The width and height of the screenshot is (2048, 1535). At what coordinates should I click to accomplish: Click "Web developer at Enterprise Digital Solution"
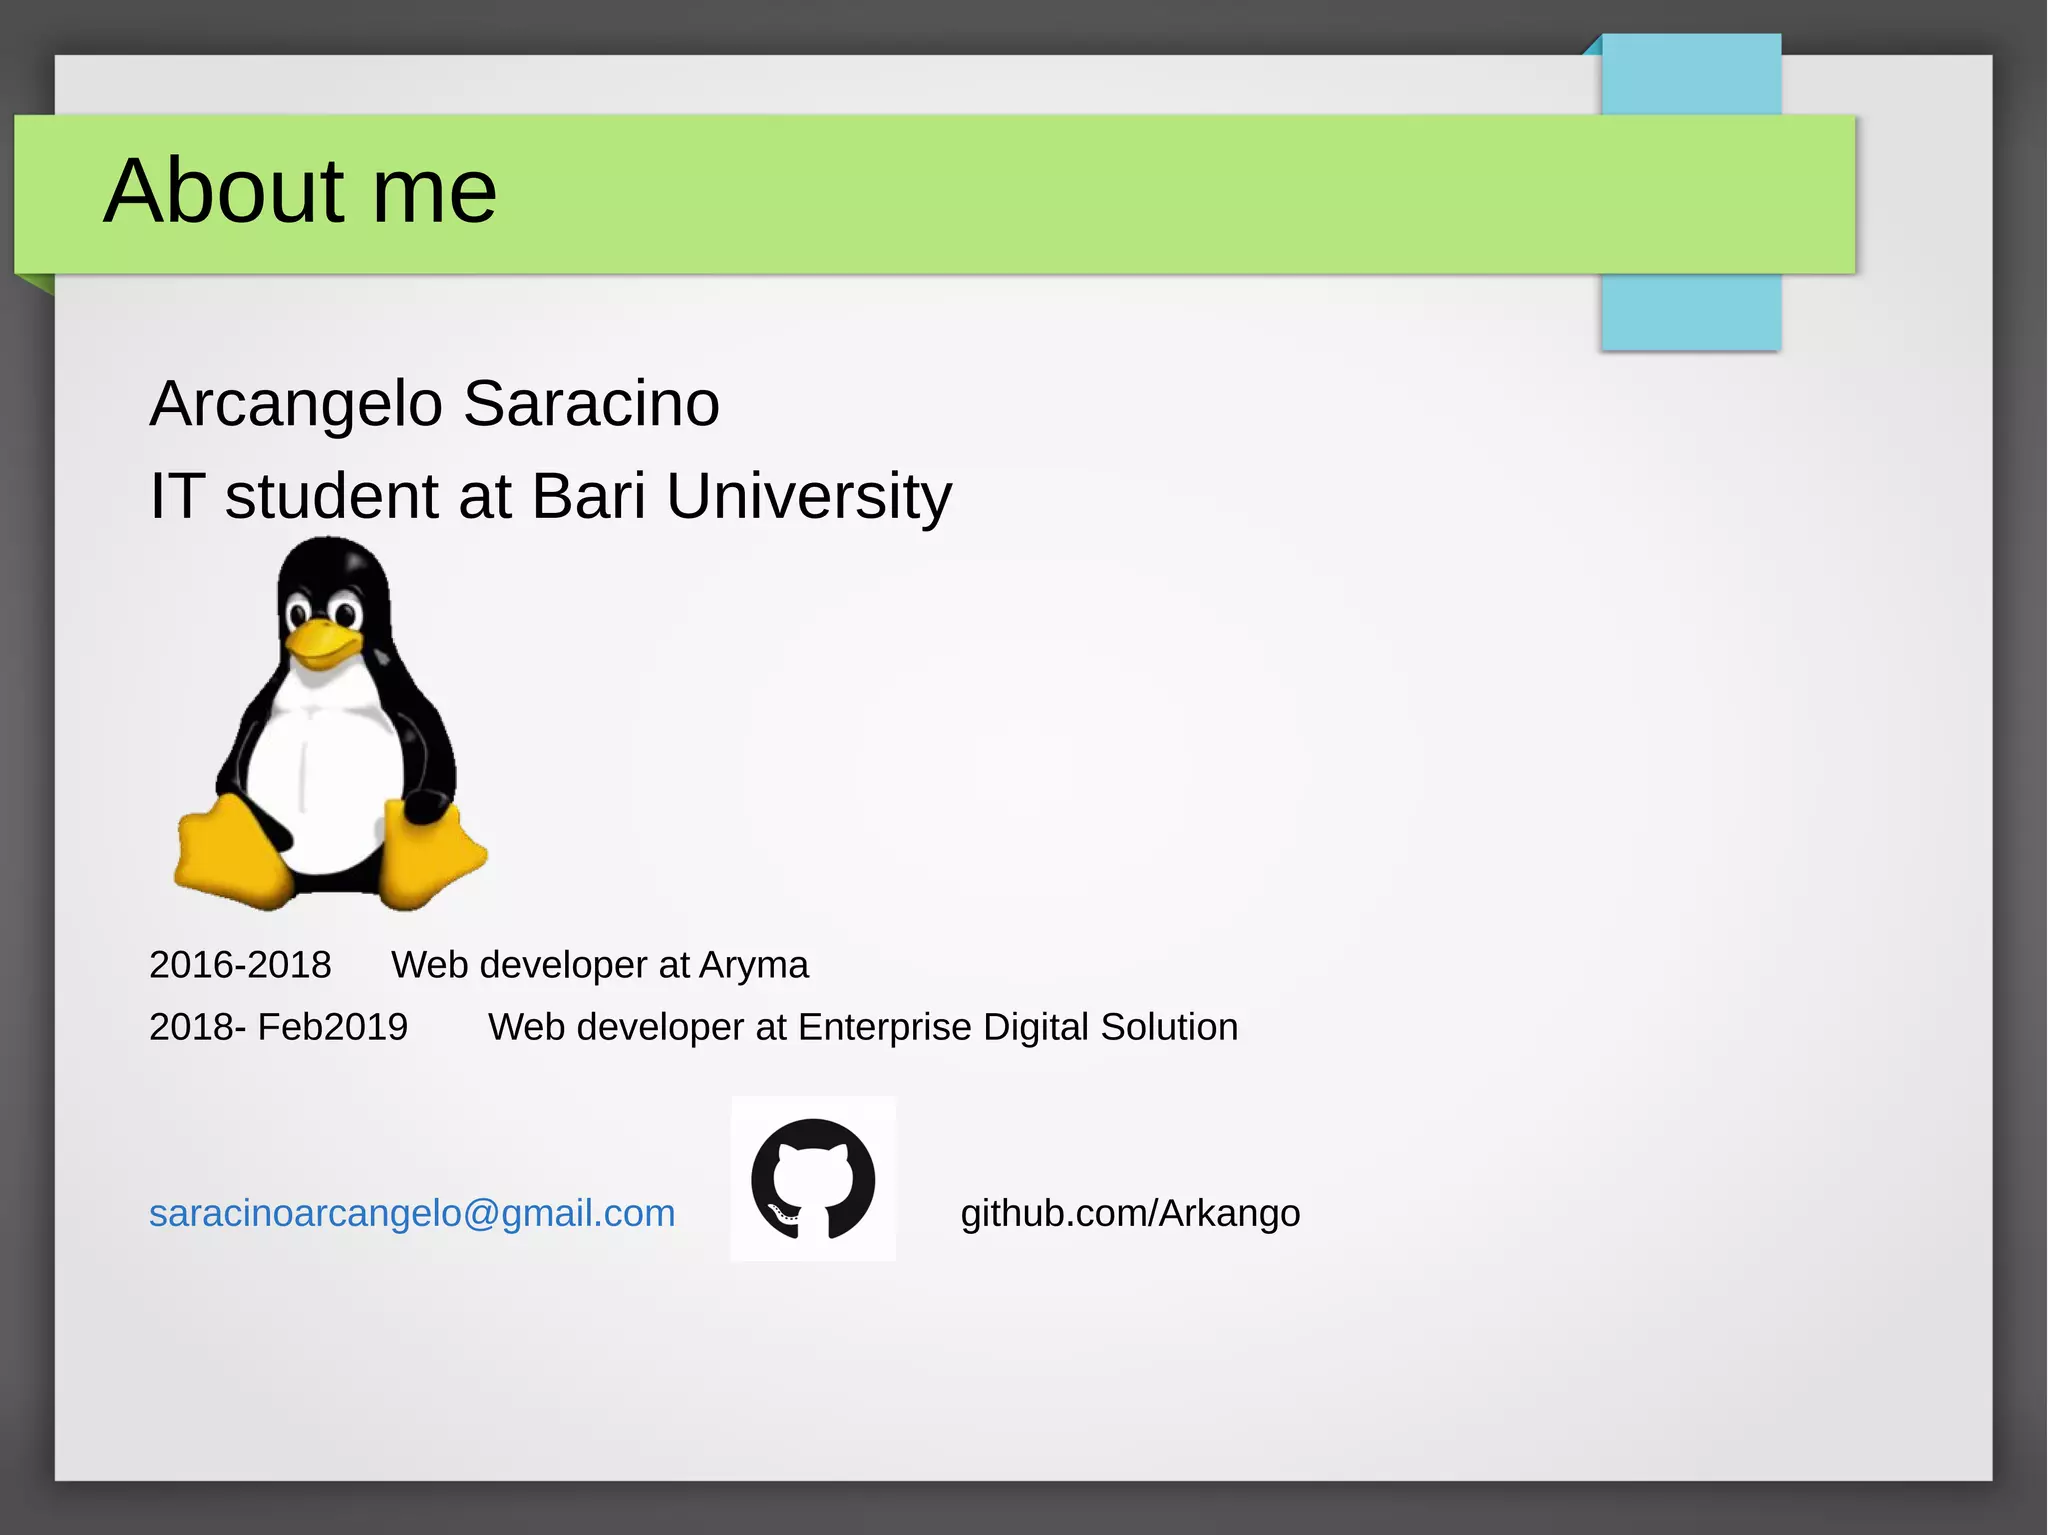coord(862,1027)
